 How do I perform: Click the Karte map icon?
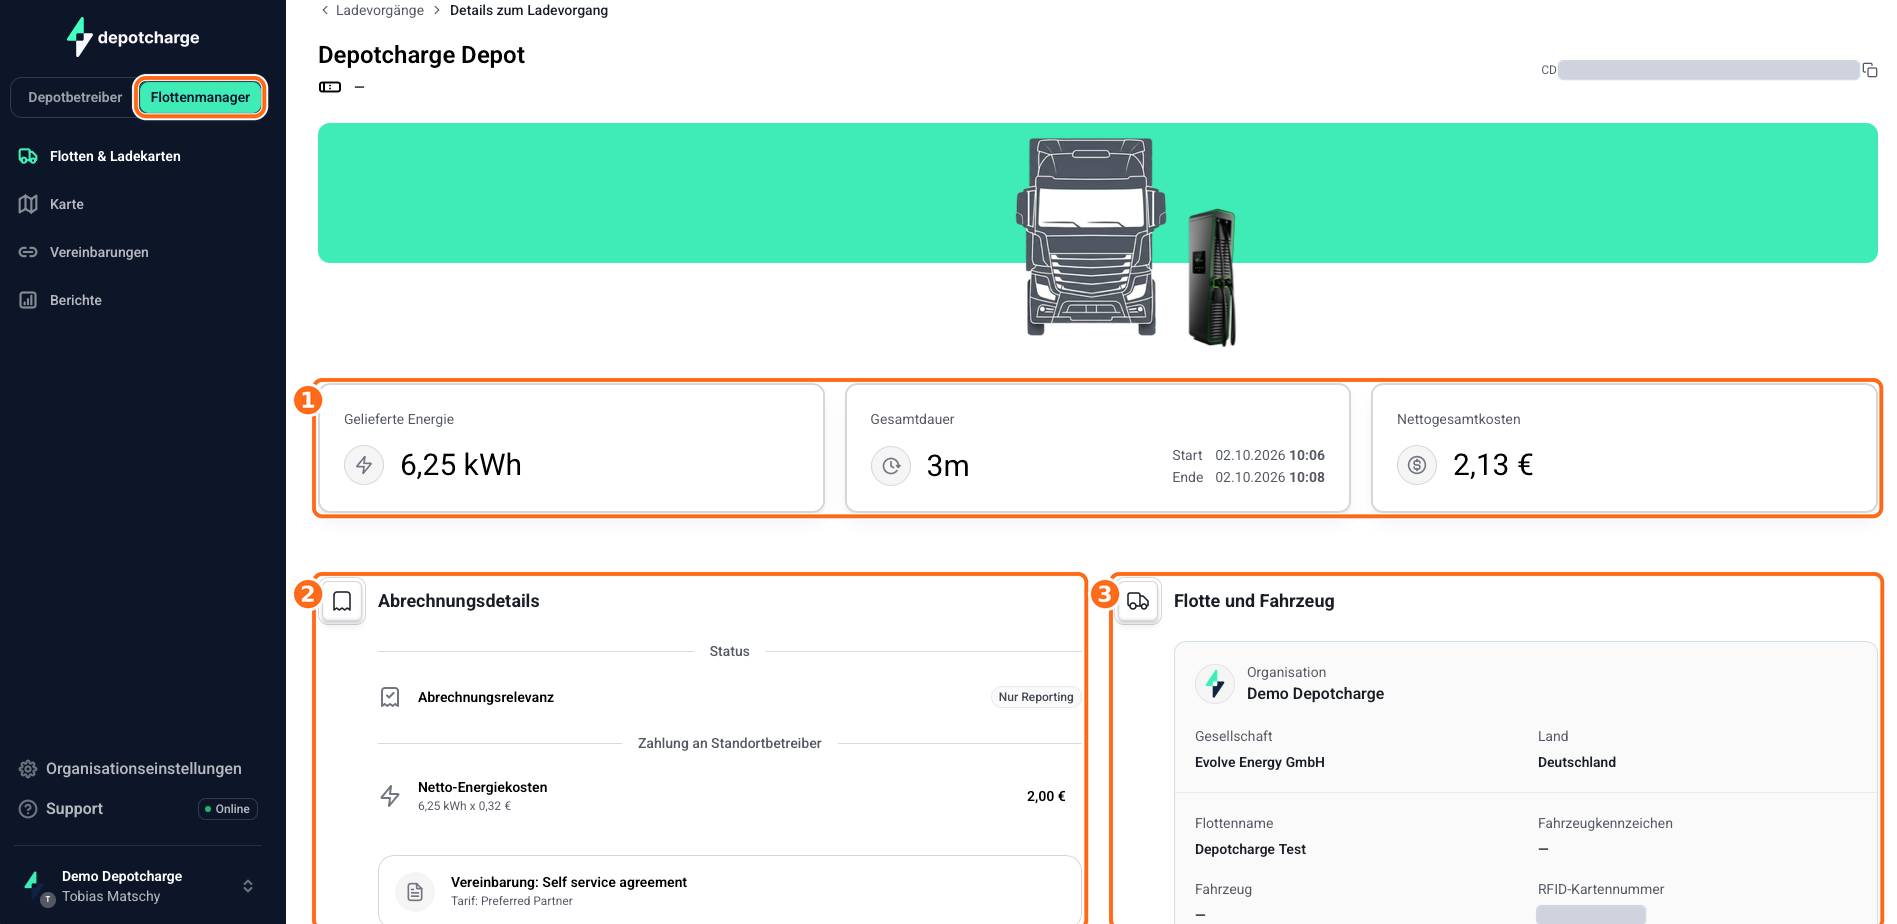pos(28,204)
